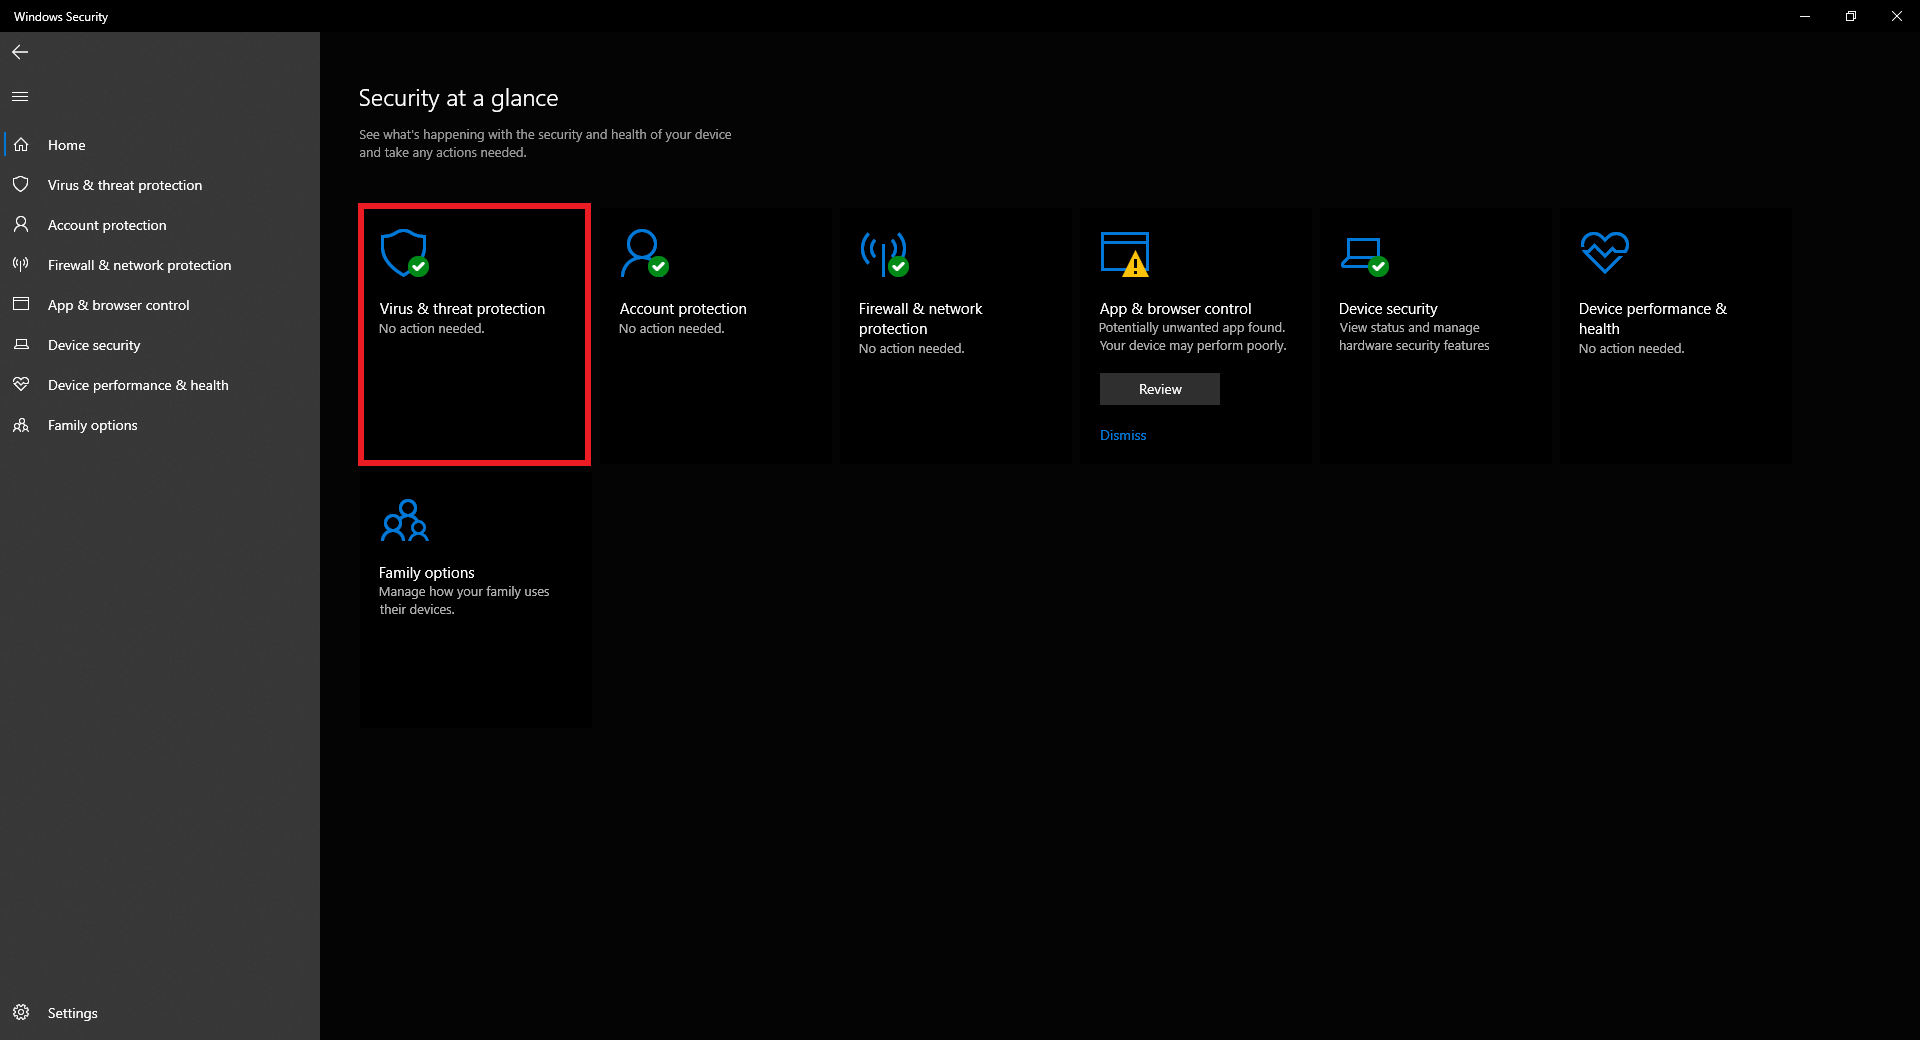This screenshot has width=1920, height=1040.
Task: Click the family icon on Family options tile
Action: pyautogui.click(x=404, y=521)
